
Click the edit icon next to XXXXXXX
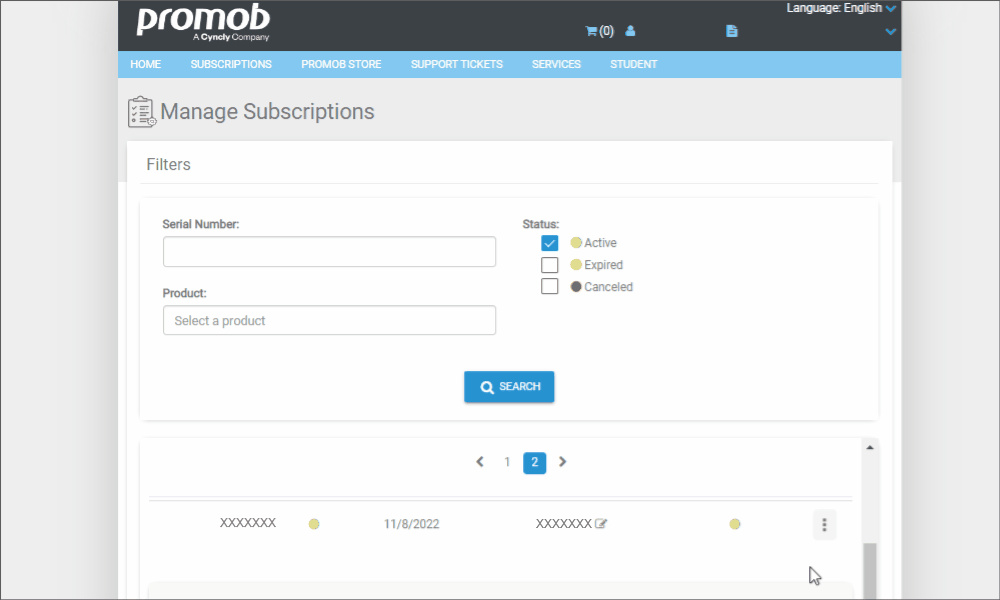[x=601, y=523]
